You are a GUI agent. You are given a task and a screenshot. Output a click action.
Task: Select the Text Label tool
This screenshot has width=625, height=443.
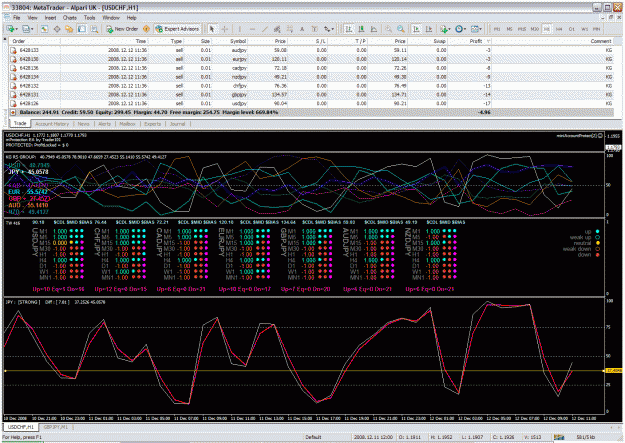[314, 29]
